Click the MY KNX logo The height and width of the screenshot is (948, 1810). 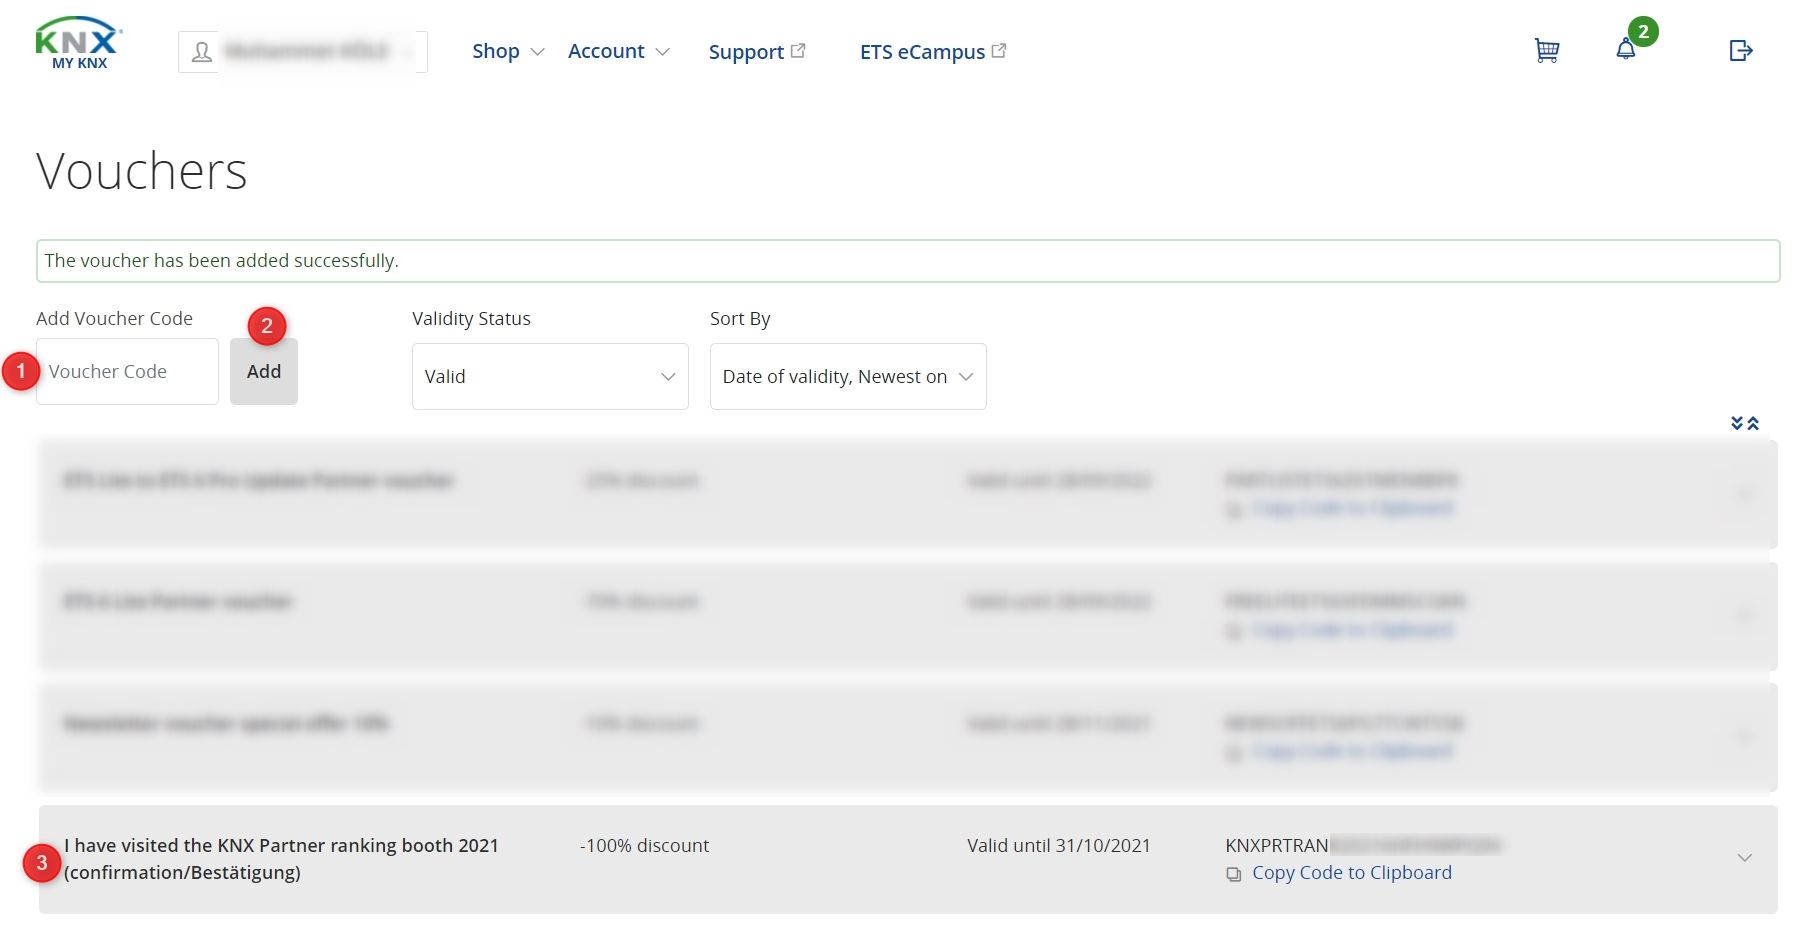pyautogui.click(x=78, y=43)
